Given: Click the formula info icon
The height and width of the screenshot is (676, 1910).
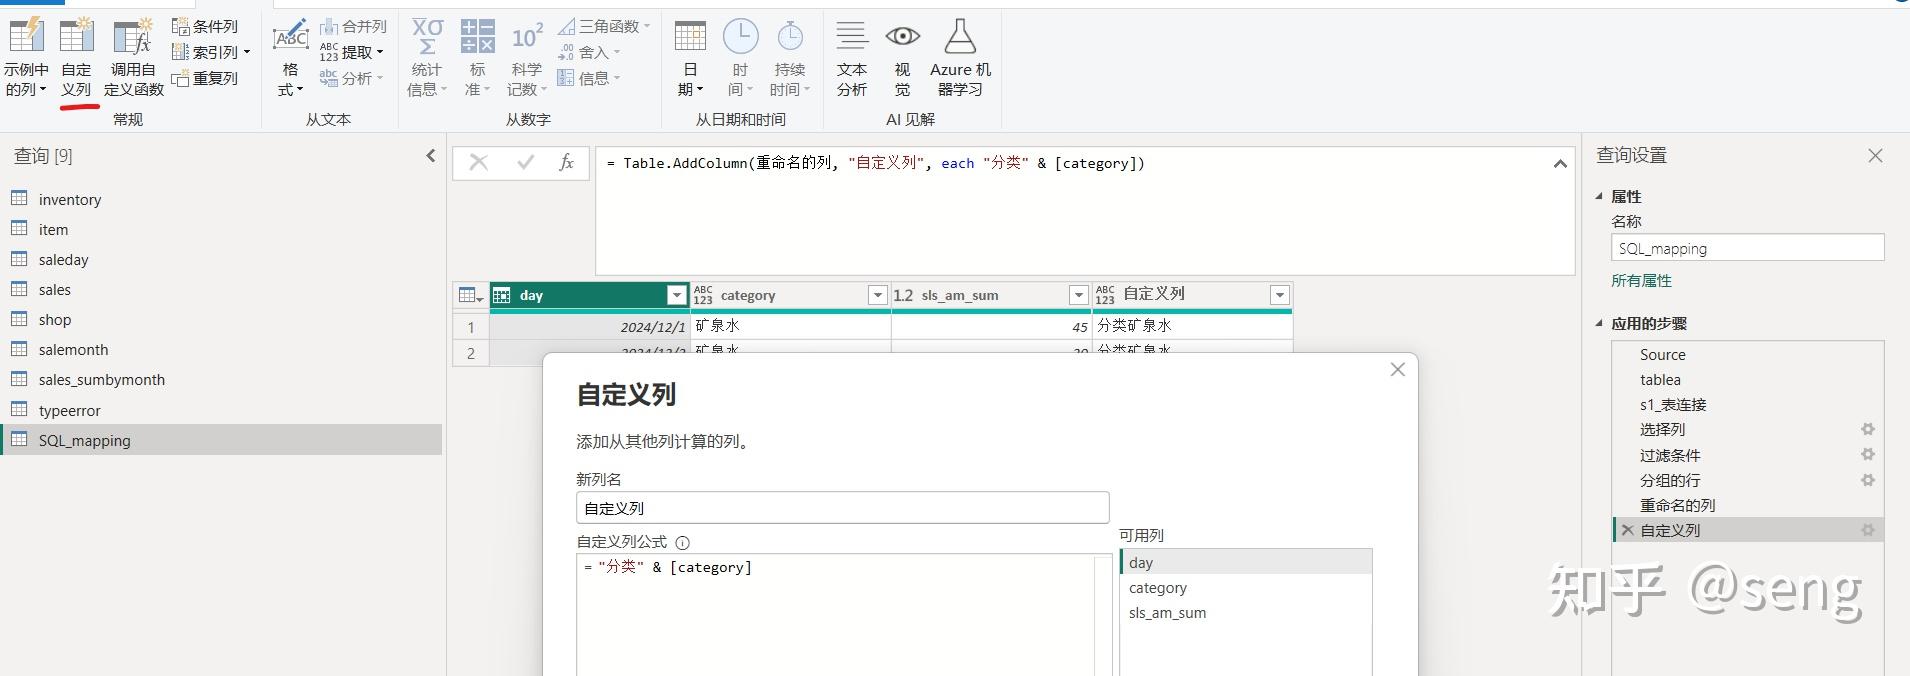Looking at the screenshot, I should coord(683,543).
